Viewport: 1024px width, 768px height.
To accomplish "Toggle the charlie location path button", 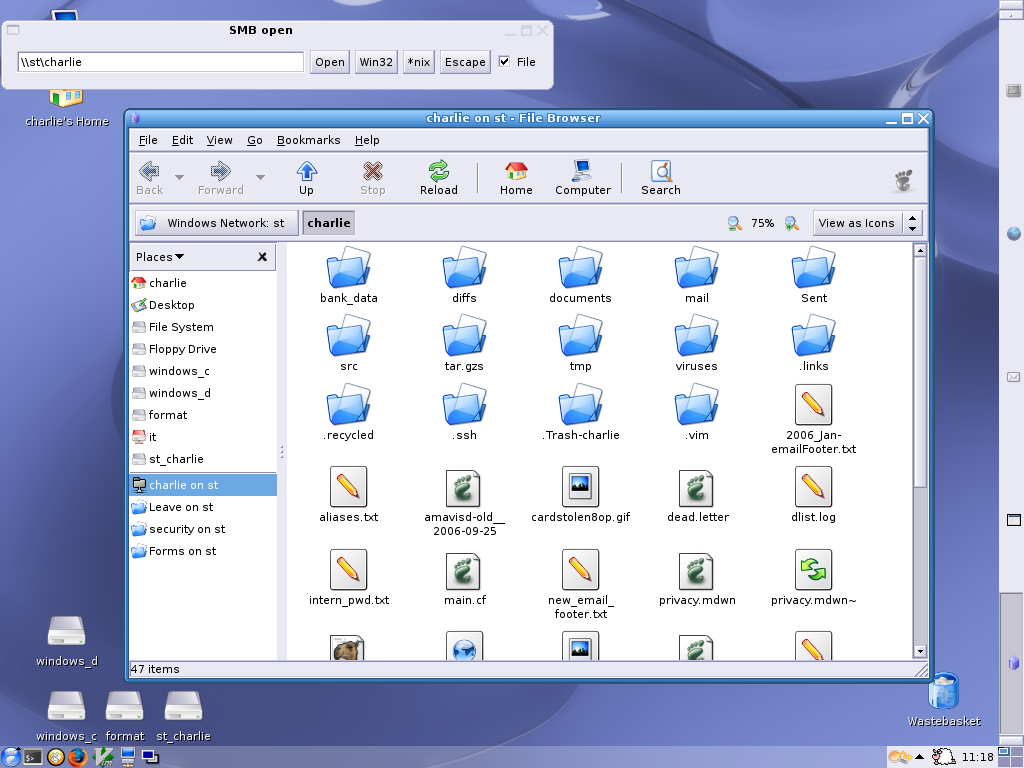I will pyautogui.click(x=329, y=223).
